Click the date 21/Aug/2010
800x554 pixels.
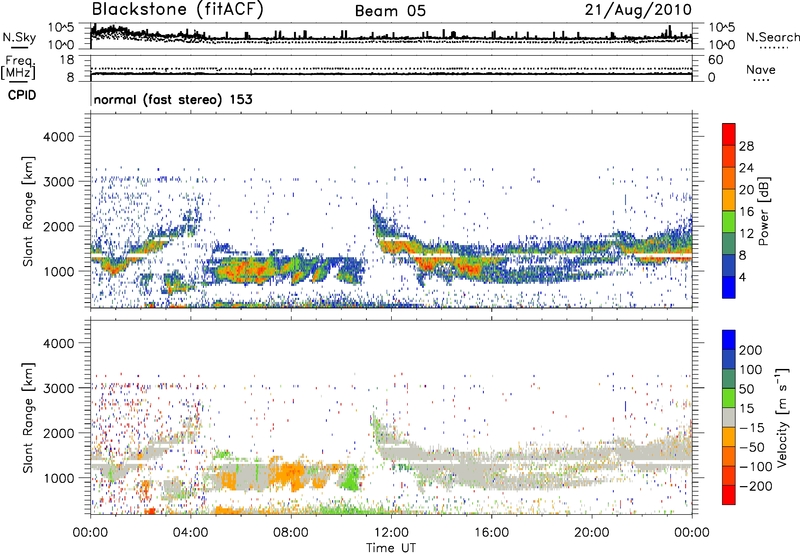pyautogui.click(x=638, y=10)
